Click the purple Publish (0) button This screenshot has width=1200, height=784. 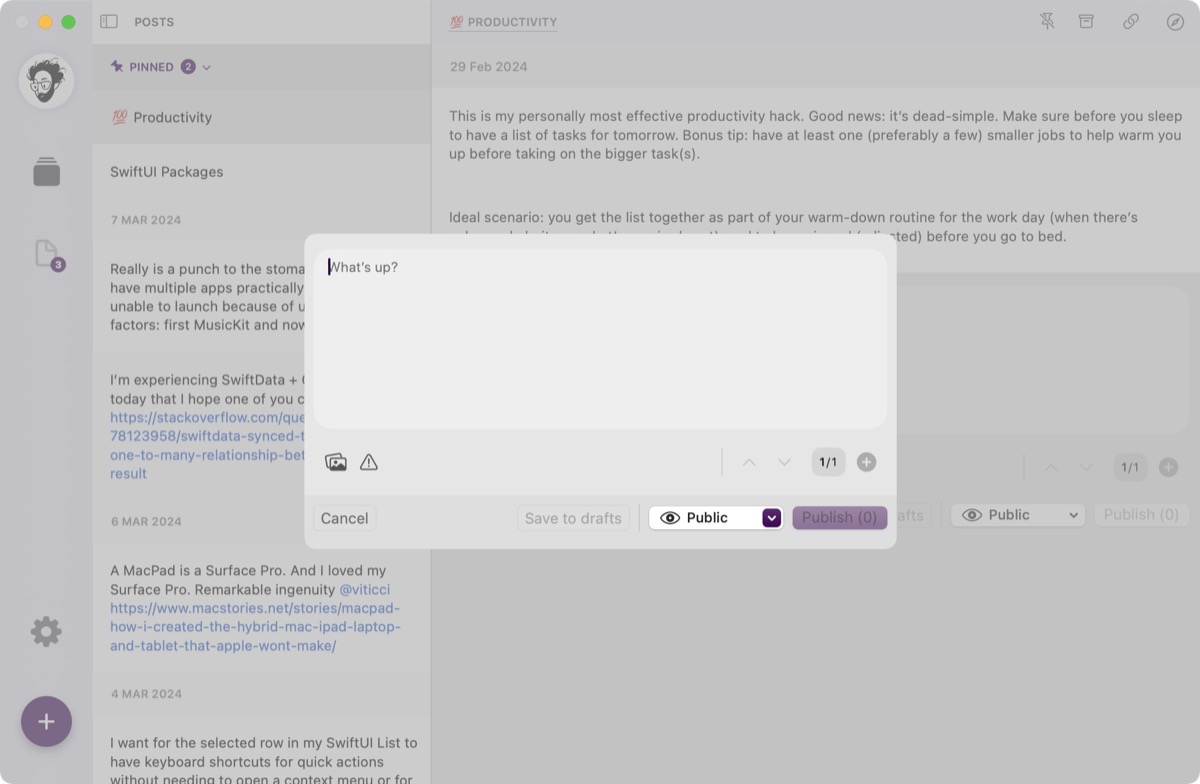pos(839,518)
